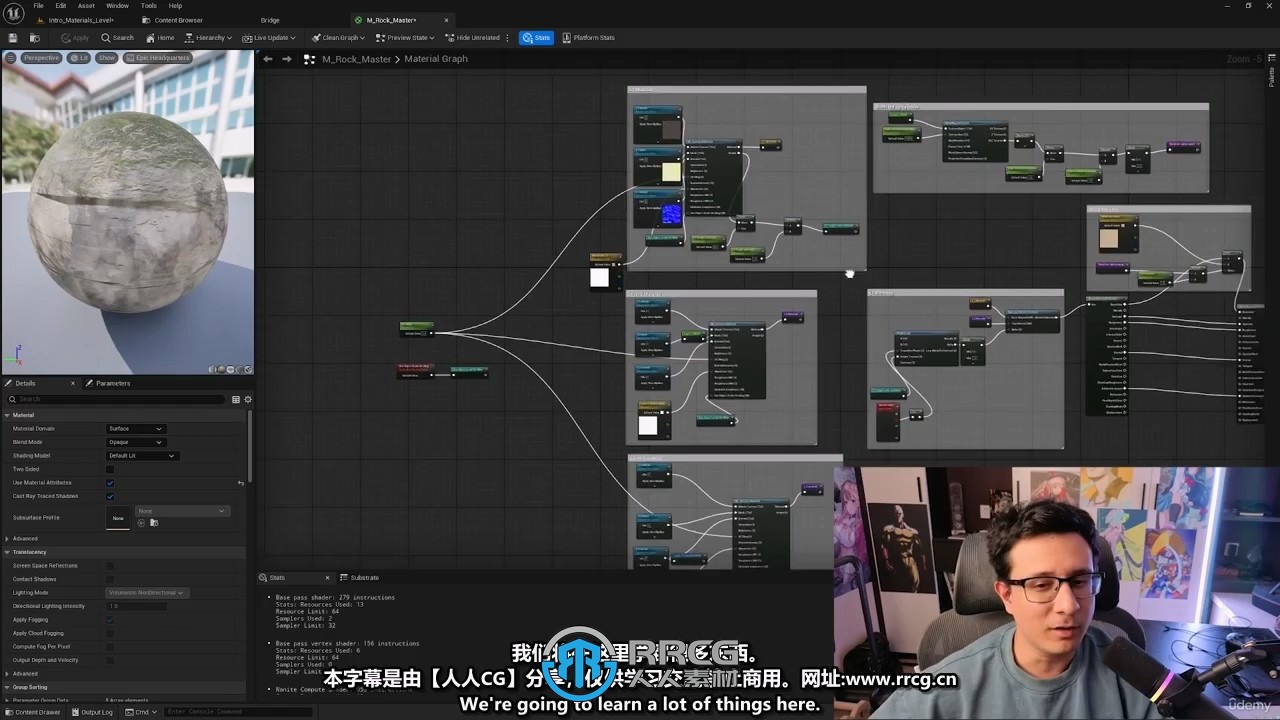
Task: Open Details panel settings gear
Action: tap(248, 399)
